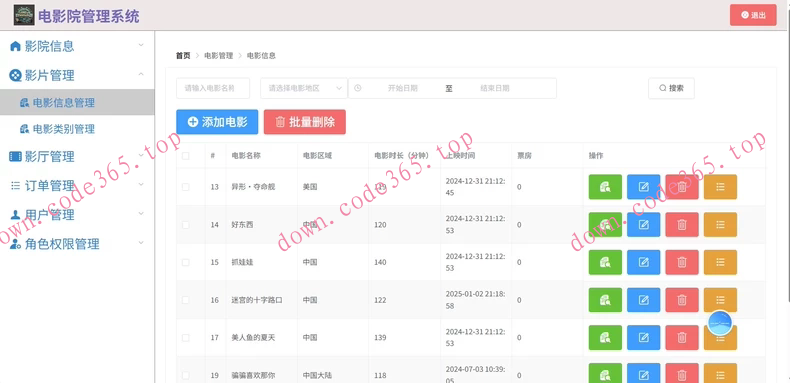Click the 批量删除 button
The image size is (790, 383).
pyautogui.click(x=305, y=122)
